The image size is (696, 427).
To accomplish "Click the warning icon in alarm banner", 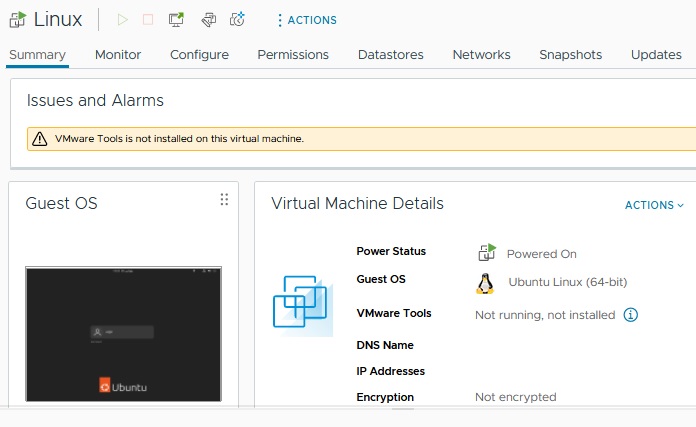I will (x=40, y=139).
